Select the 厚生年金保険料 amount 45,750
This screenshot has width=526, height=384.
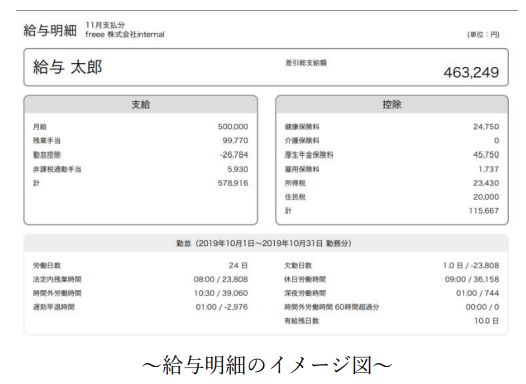point(486,155)
